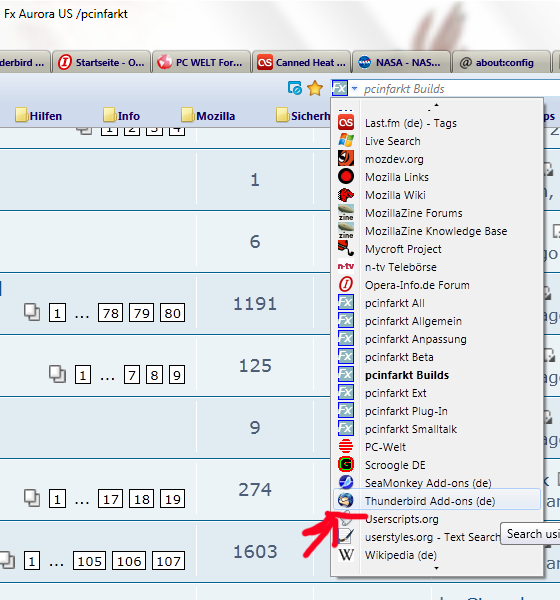Click the mozdev.org search engine icon
This screenshot has height=600, width=560.
pyautogui.click(x=346, y=159)
